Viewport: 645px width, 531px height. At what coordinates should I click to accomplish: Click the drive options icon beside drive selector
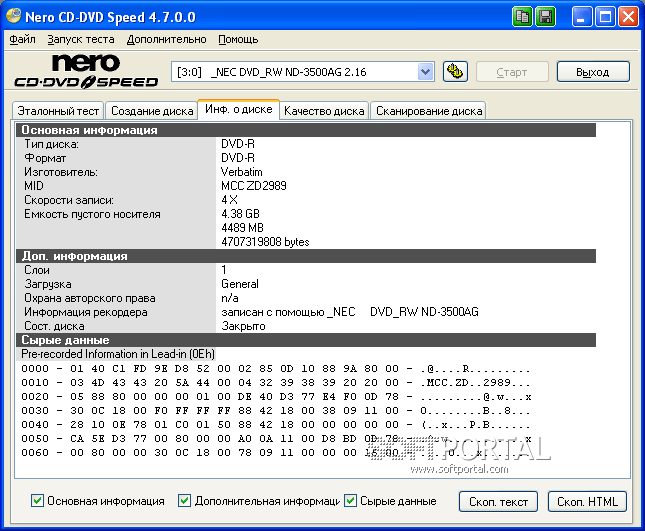tap(455, 72)
